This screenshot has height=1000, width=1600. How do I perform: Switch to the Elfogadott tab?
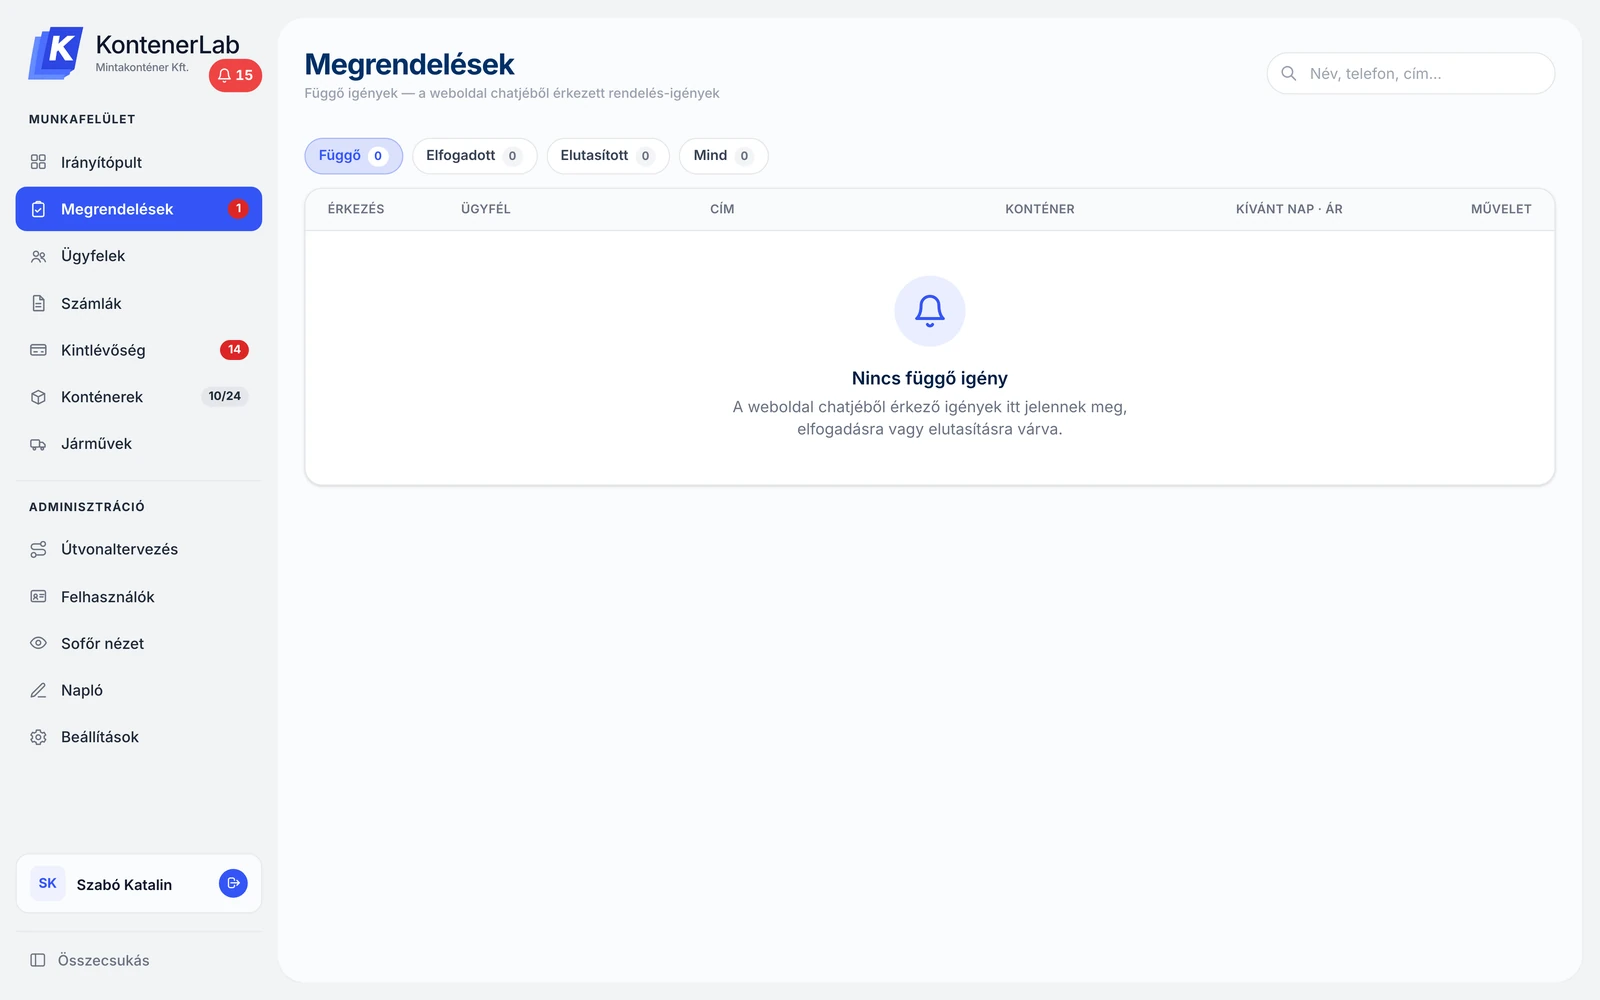(x=475, y=156)
